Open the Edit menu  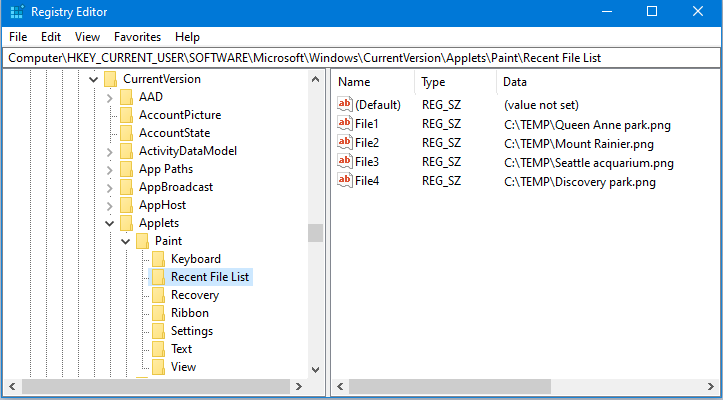[51, 37]
